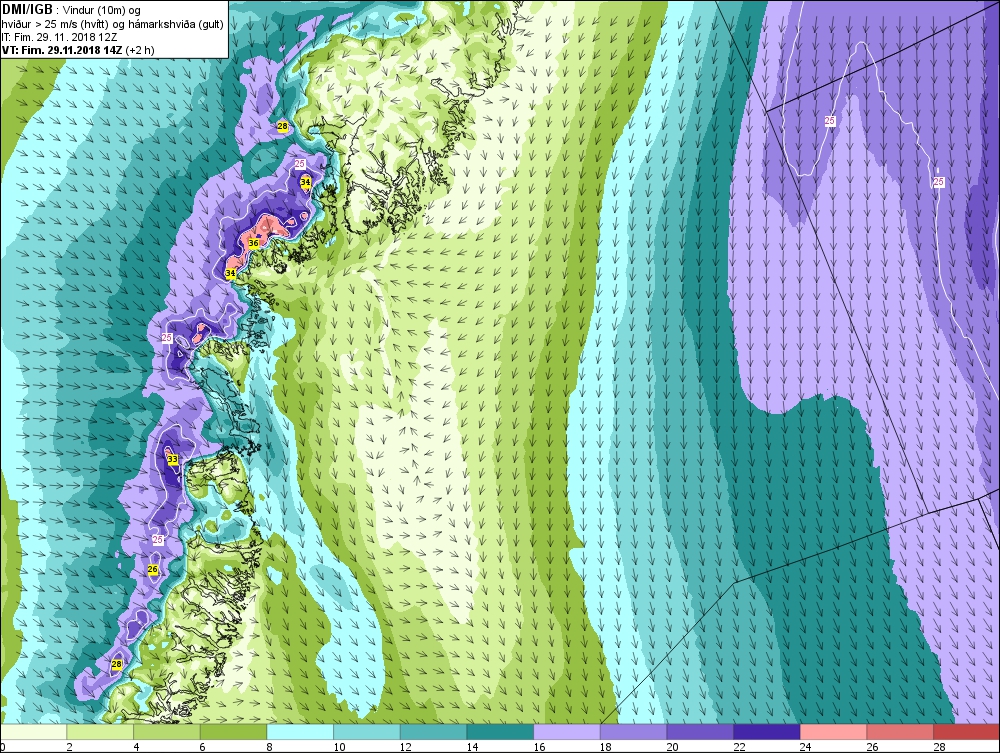Image resolution: width=1000 pixels, height=753 pixels.
Task: Click the 18 tick label on the color scale
Action: tap(605, 747)
